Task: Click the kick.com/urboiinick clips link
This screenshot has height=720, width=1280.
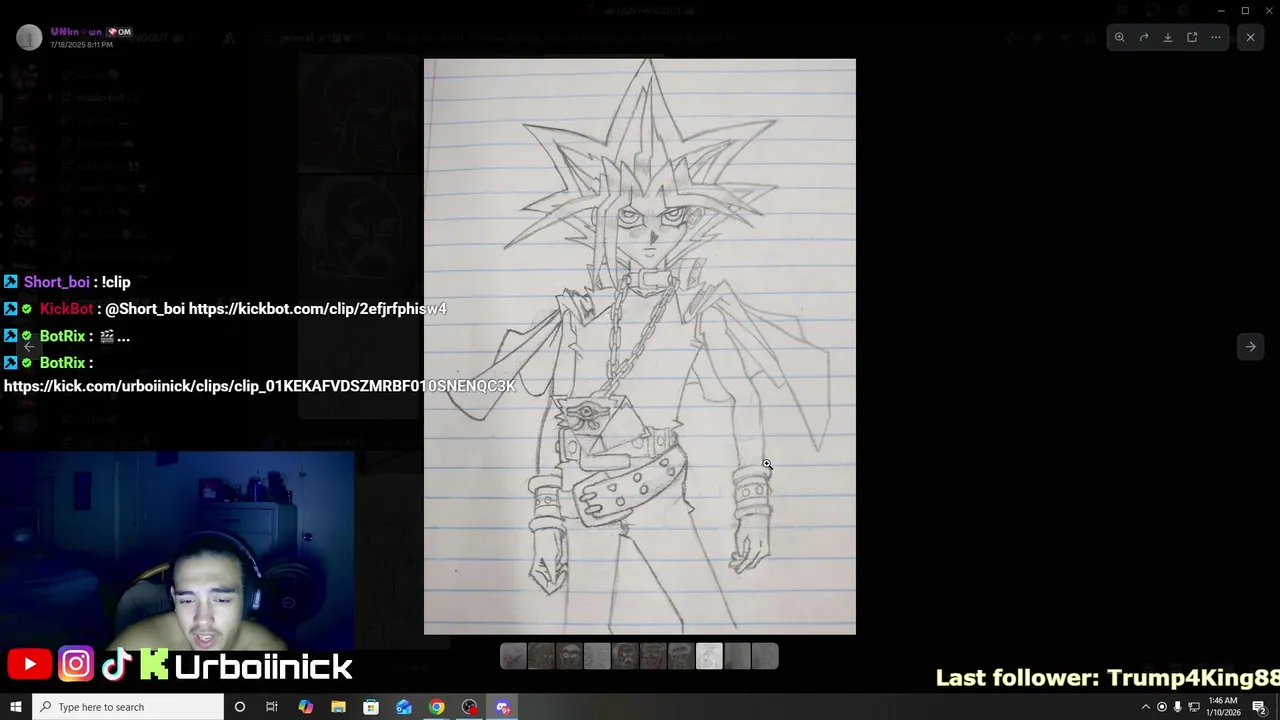Action: 260,386
